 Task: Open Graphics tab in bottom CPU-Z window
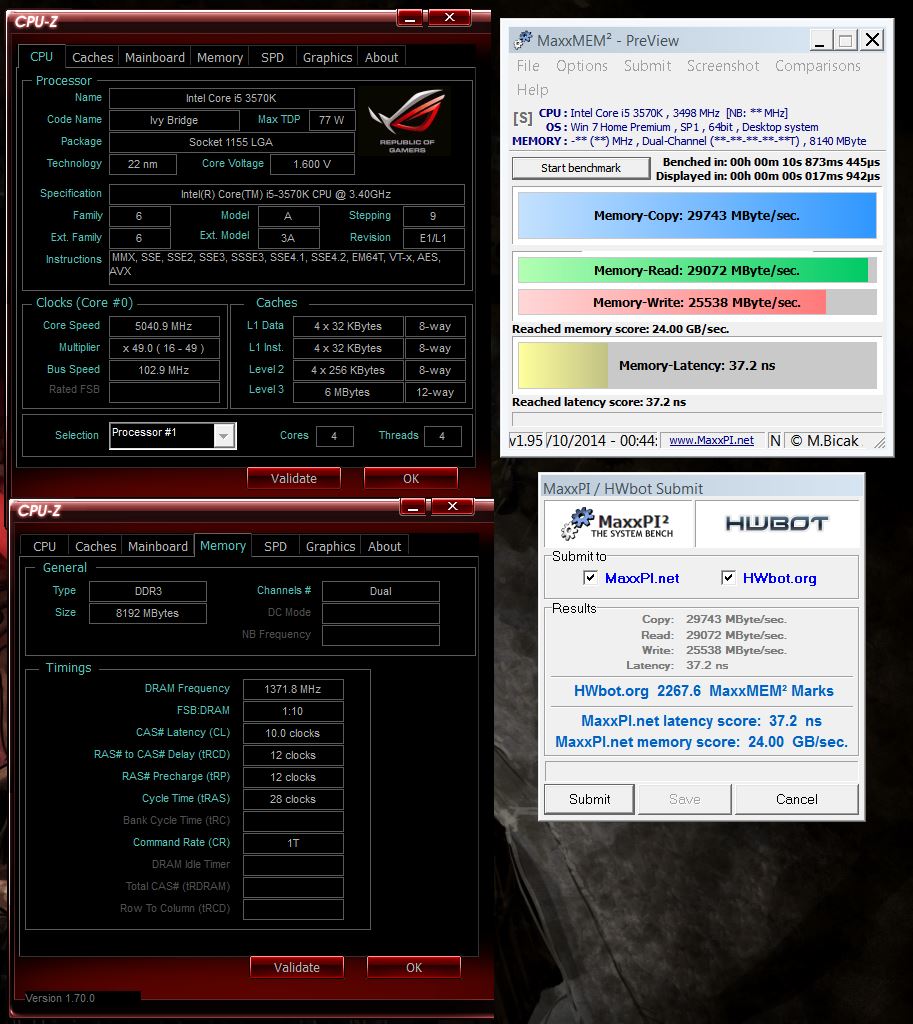330,546
